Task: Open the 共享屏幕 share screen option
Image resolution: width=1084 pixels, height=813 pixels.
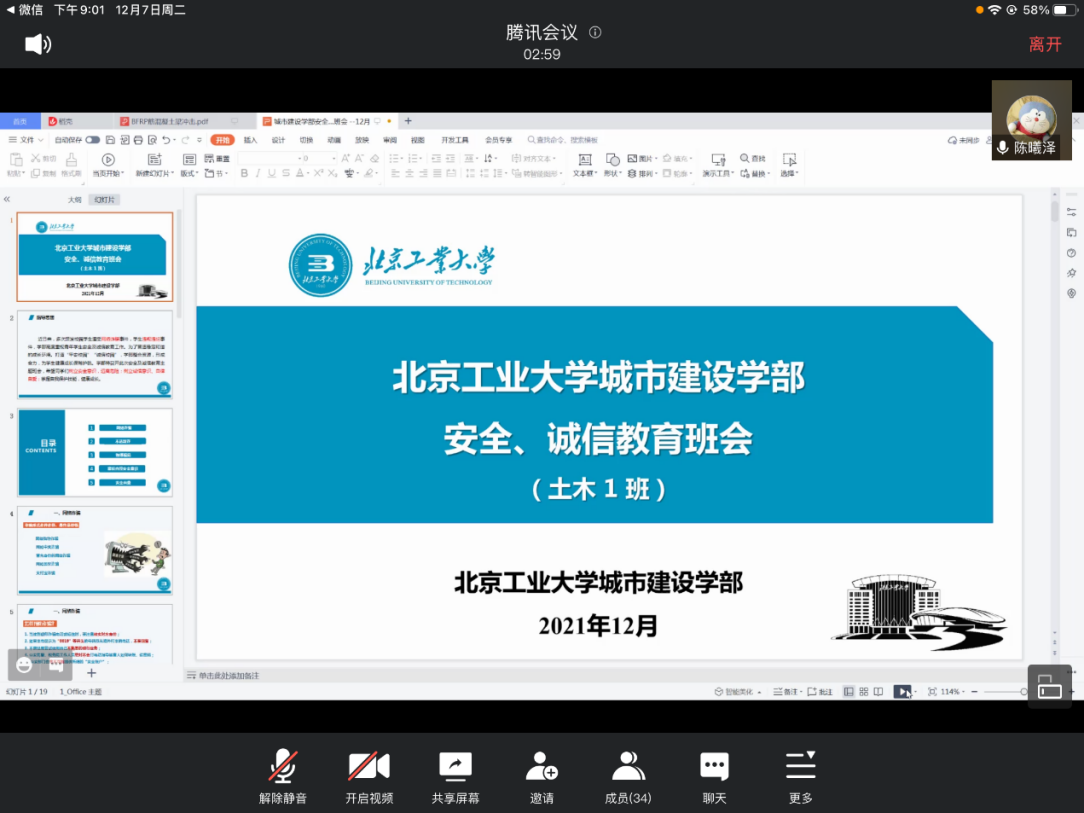Action: pos(455,777)
